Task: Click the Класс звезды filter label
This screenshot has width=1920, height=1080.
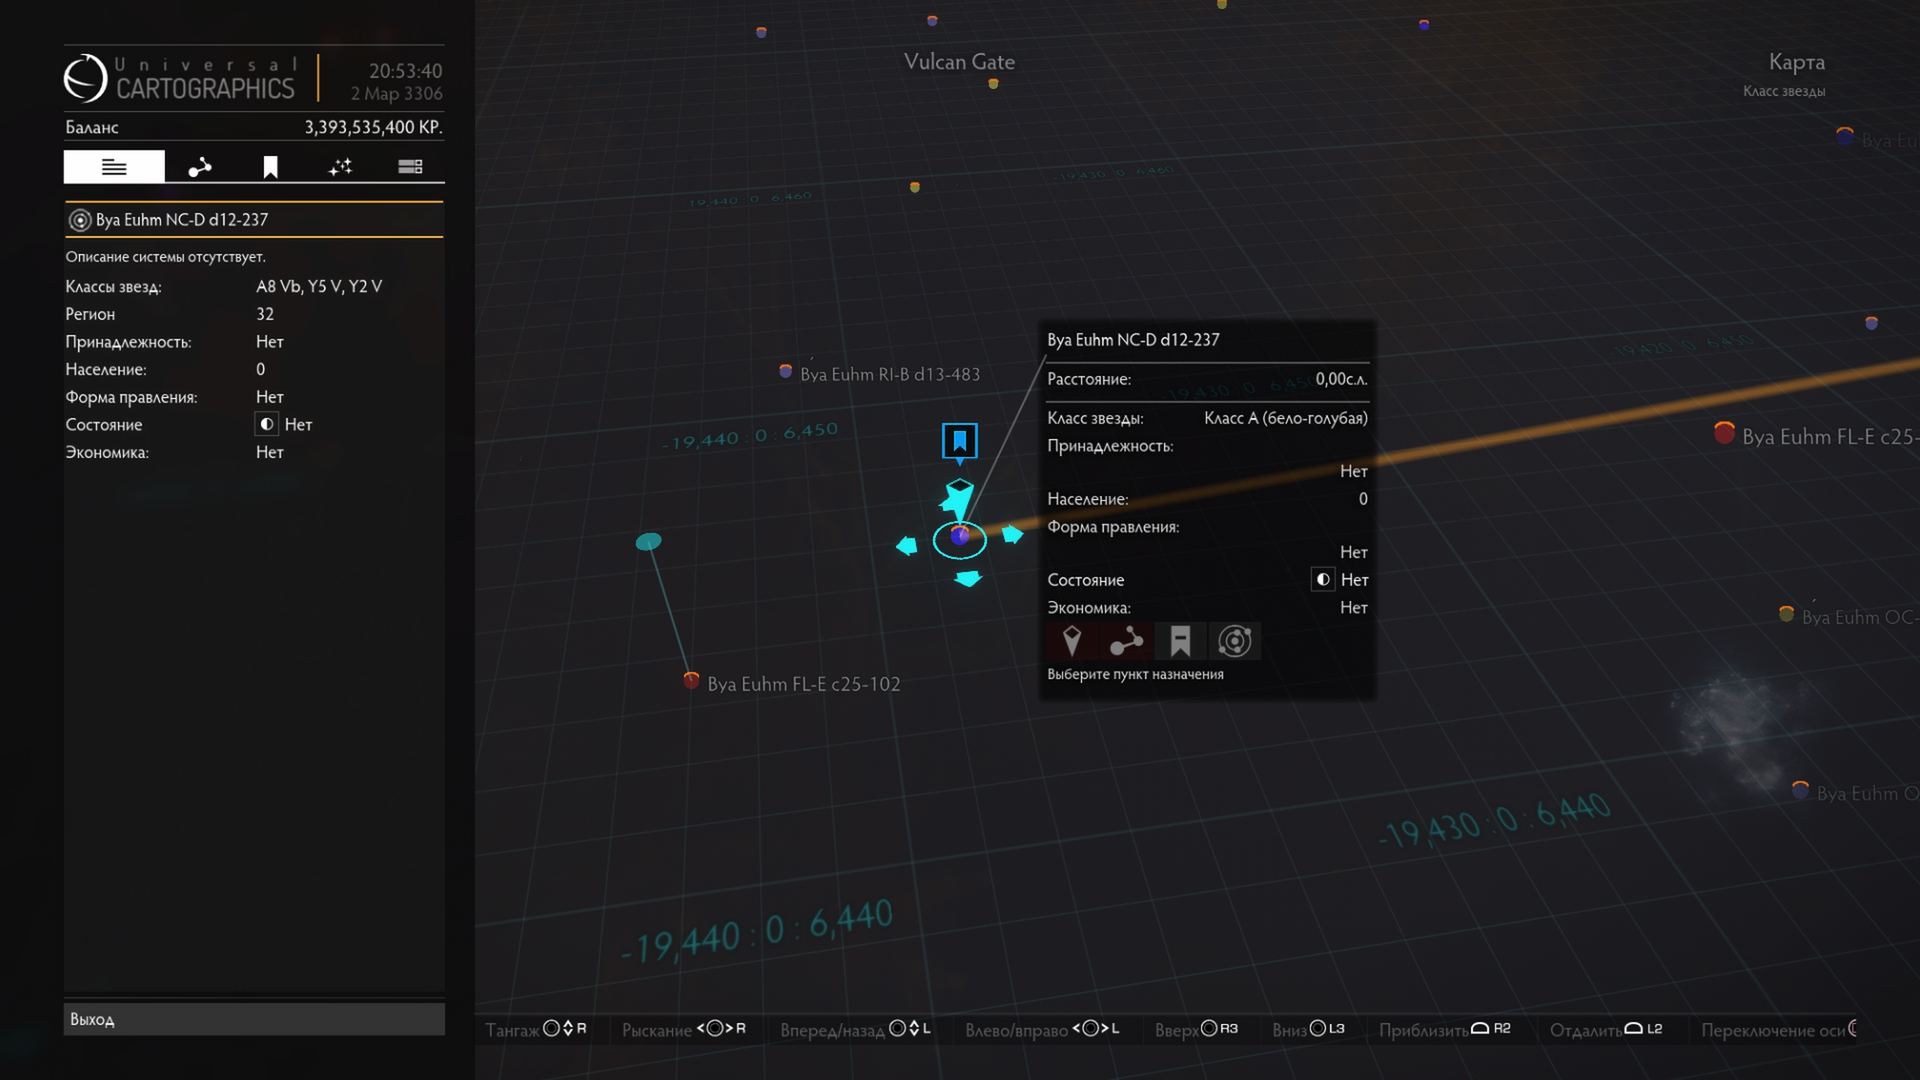Action: tap(1784, 91)
